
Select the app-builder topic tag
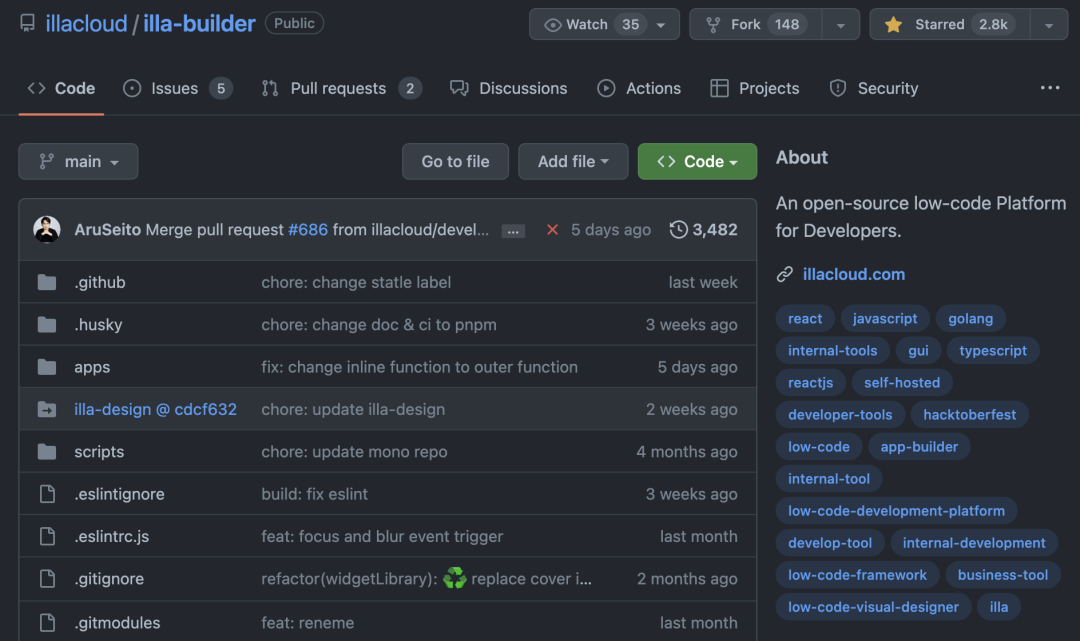[920, 446]
